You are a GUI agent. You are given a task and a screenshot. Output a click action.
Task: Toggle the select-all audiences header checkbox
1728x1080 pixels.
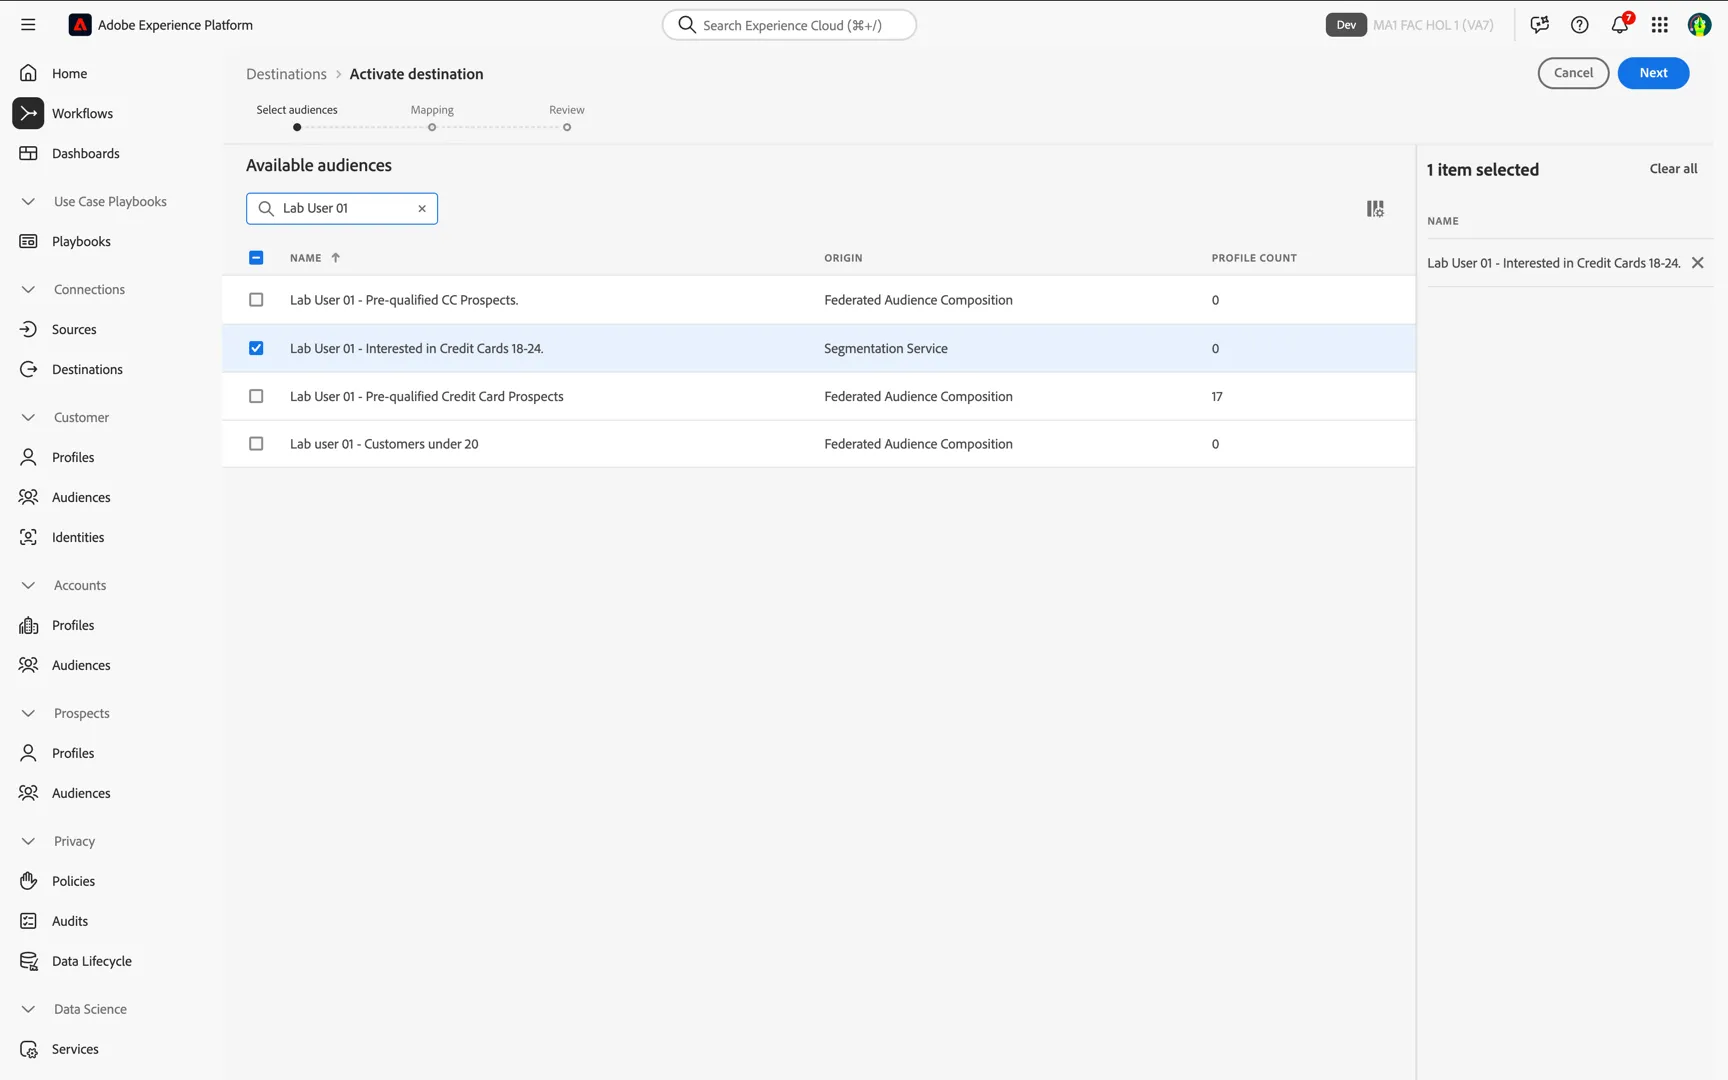[x=256, y=258]
